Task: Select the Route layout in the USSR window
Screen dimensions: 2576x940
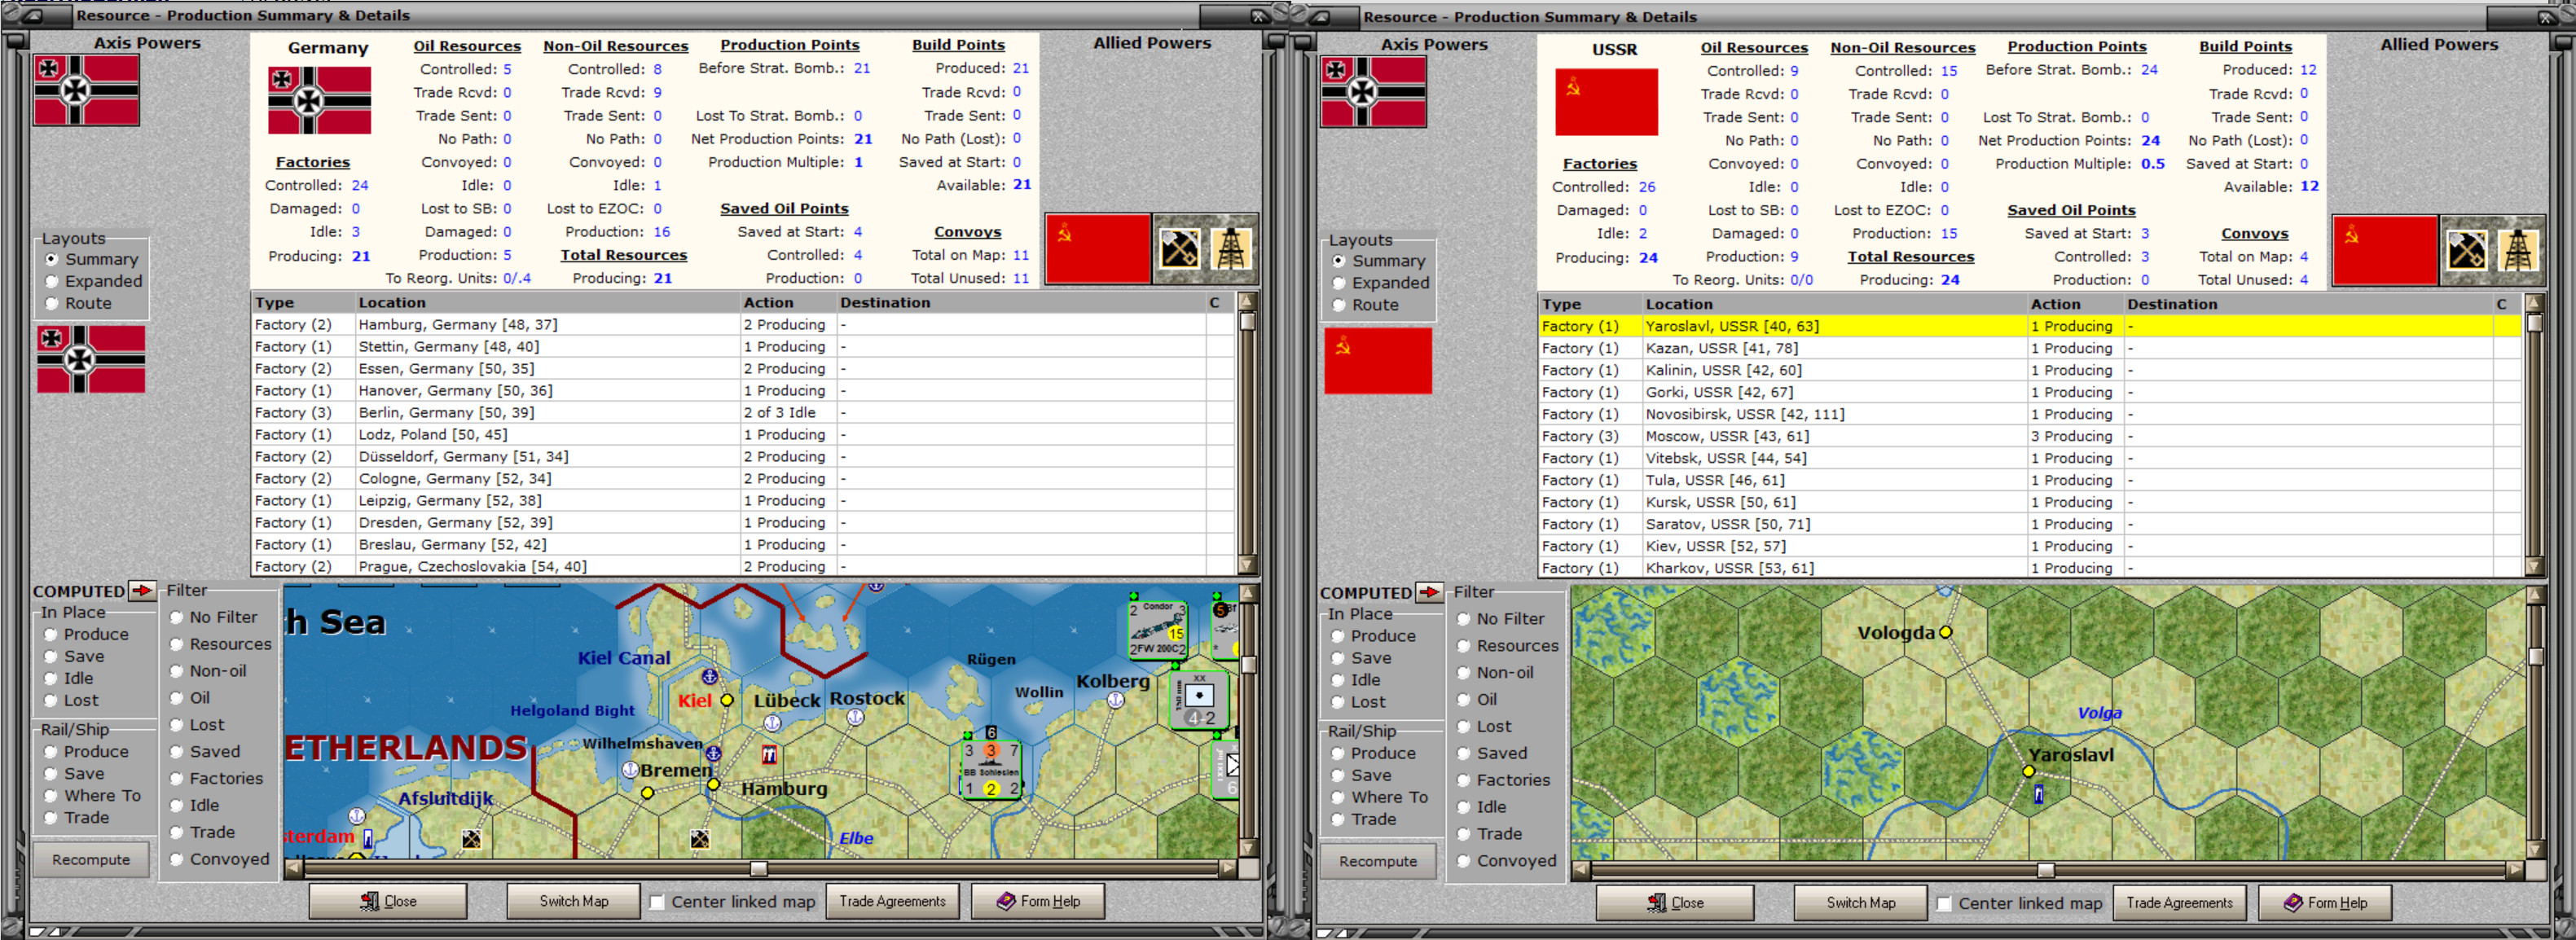Action: 1339,305
